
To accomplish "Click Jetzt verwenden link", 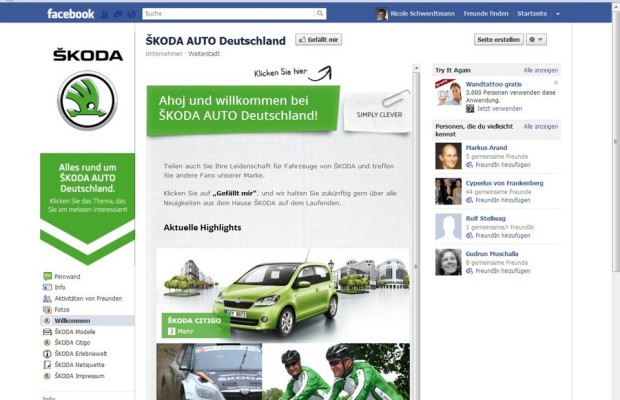I will (499, 108).
